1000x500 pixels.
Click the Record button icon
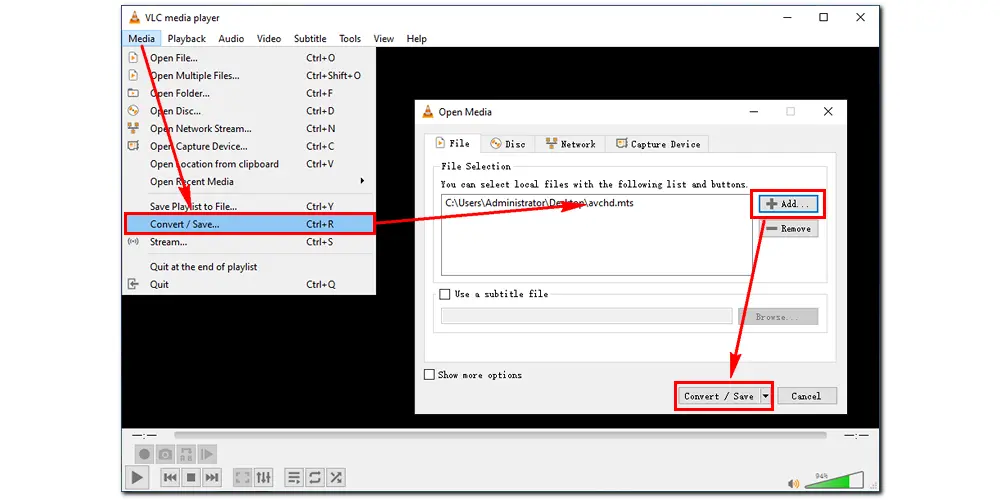point(145,454)
